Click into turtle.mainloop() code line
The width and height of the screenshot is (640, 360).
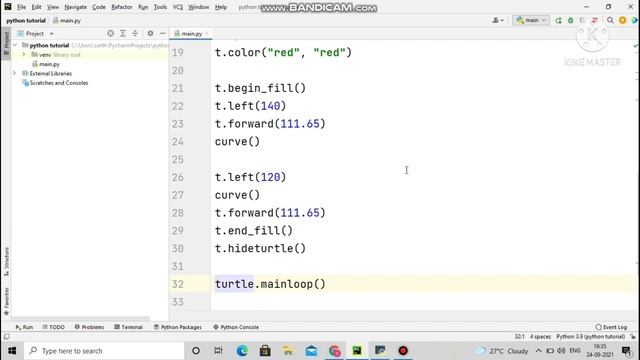click(270, 284)
